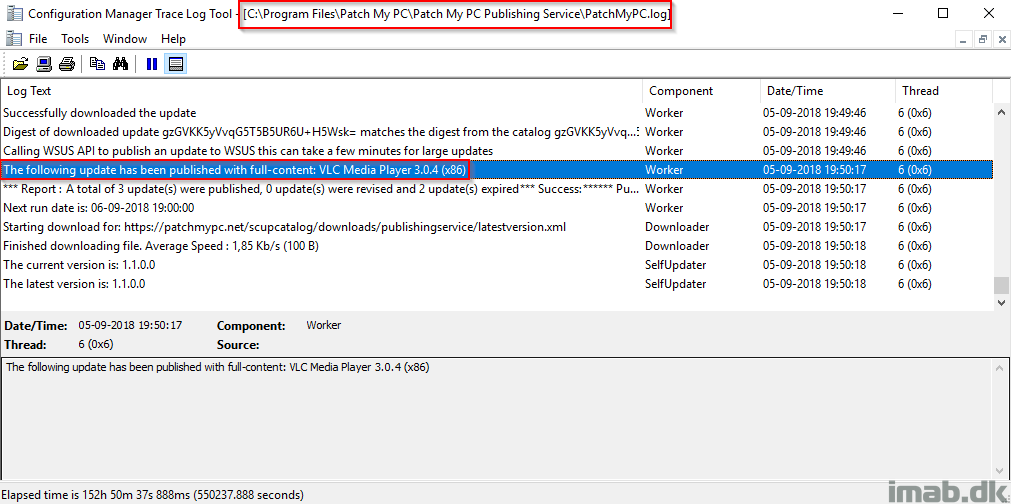This screenshot has width=1011, height=504.
Task: Click the Copy toolbar icon
Action: (97, 64)
